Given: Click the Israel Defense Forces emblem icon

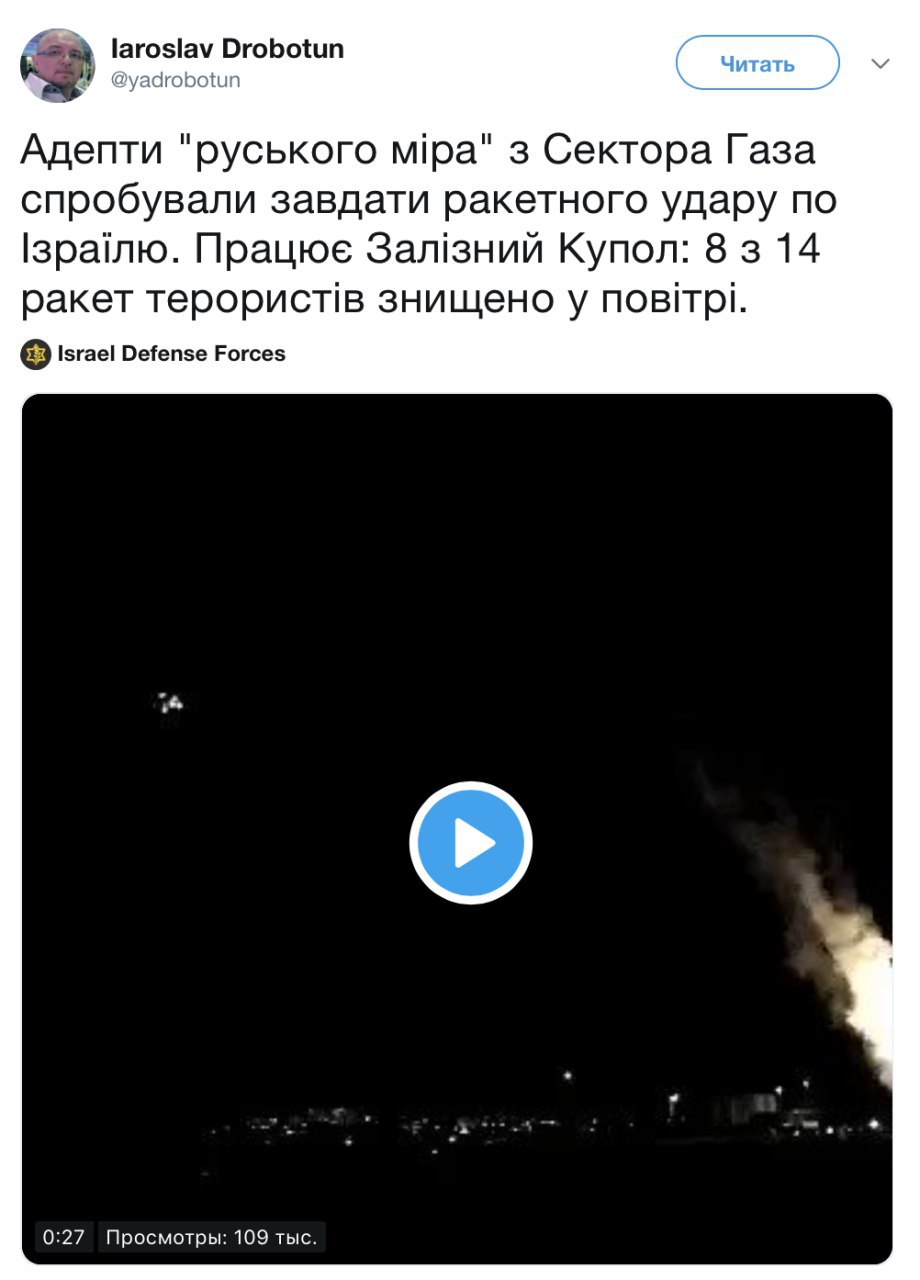Looking at the screenshot, I should 36,354.
